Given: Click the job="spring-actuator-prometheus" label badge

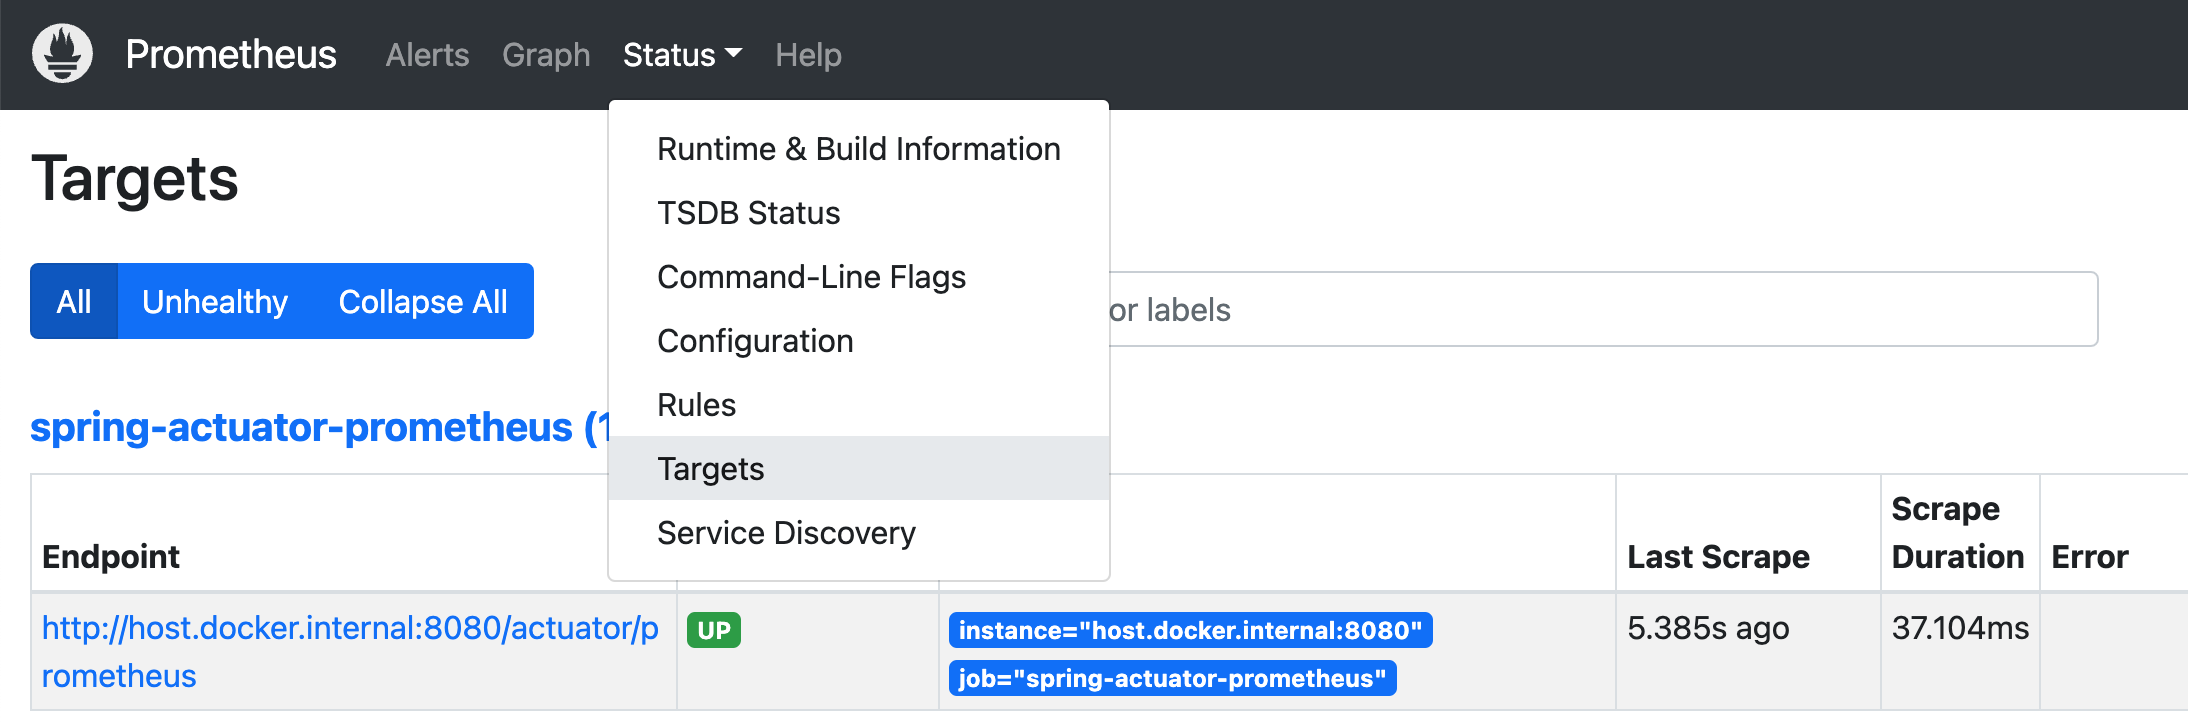Looking at the screenshot, I should (x=1172, y=678).
